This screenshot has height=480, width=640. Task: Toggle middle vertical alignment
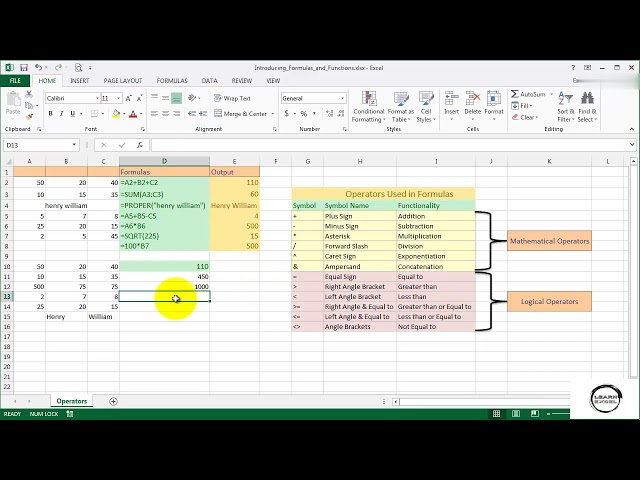pyautogui.click(x=165, y=98)
